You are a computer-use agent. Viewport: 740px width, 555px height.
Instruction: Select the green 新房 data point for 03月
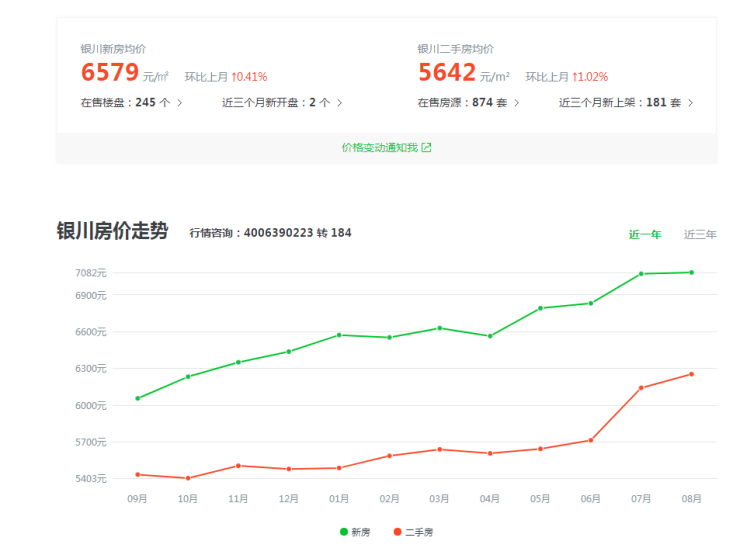[440, 328]
